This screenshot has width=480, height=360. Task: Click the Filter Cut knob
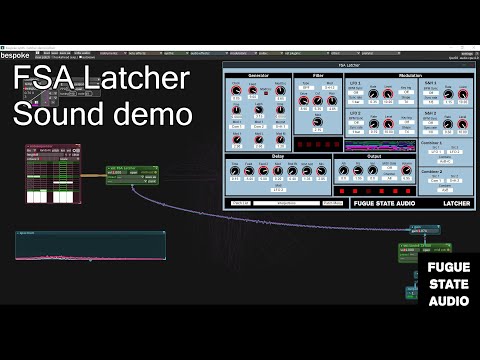318,101
